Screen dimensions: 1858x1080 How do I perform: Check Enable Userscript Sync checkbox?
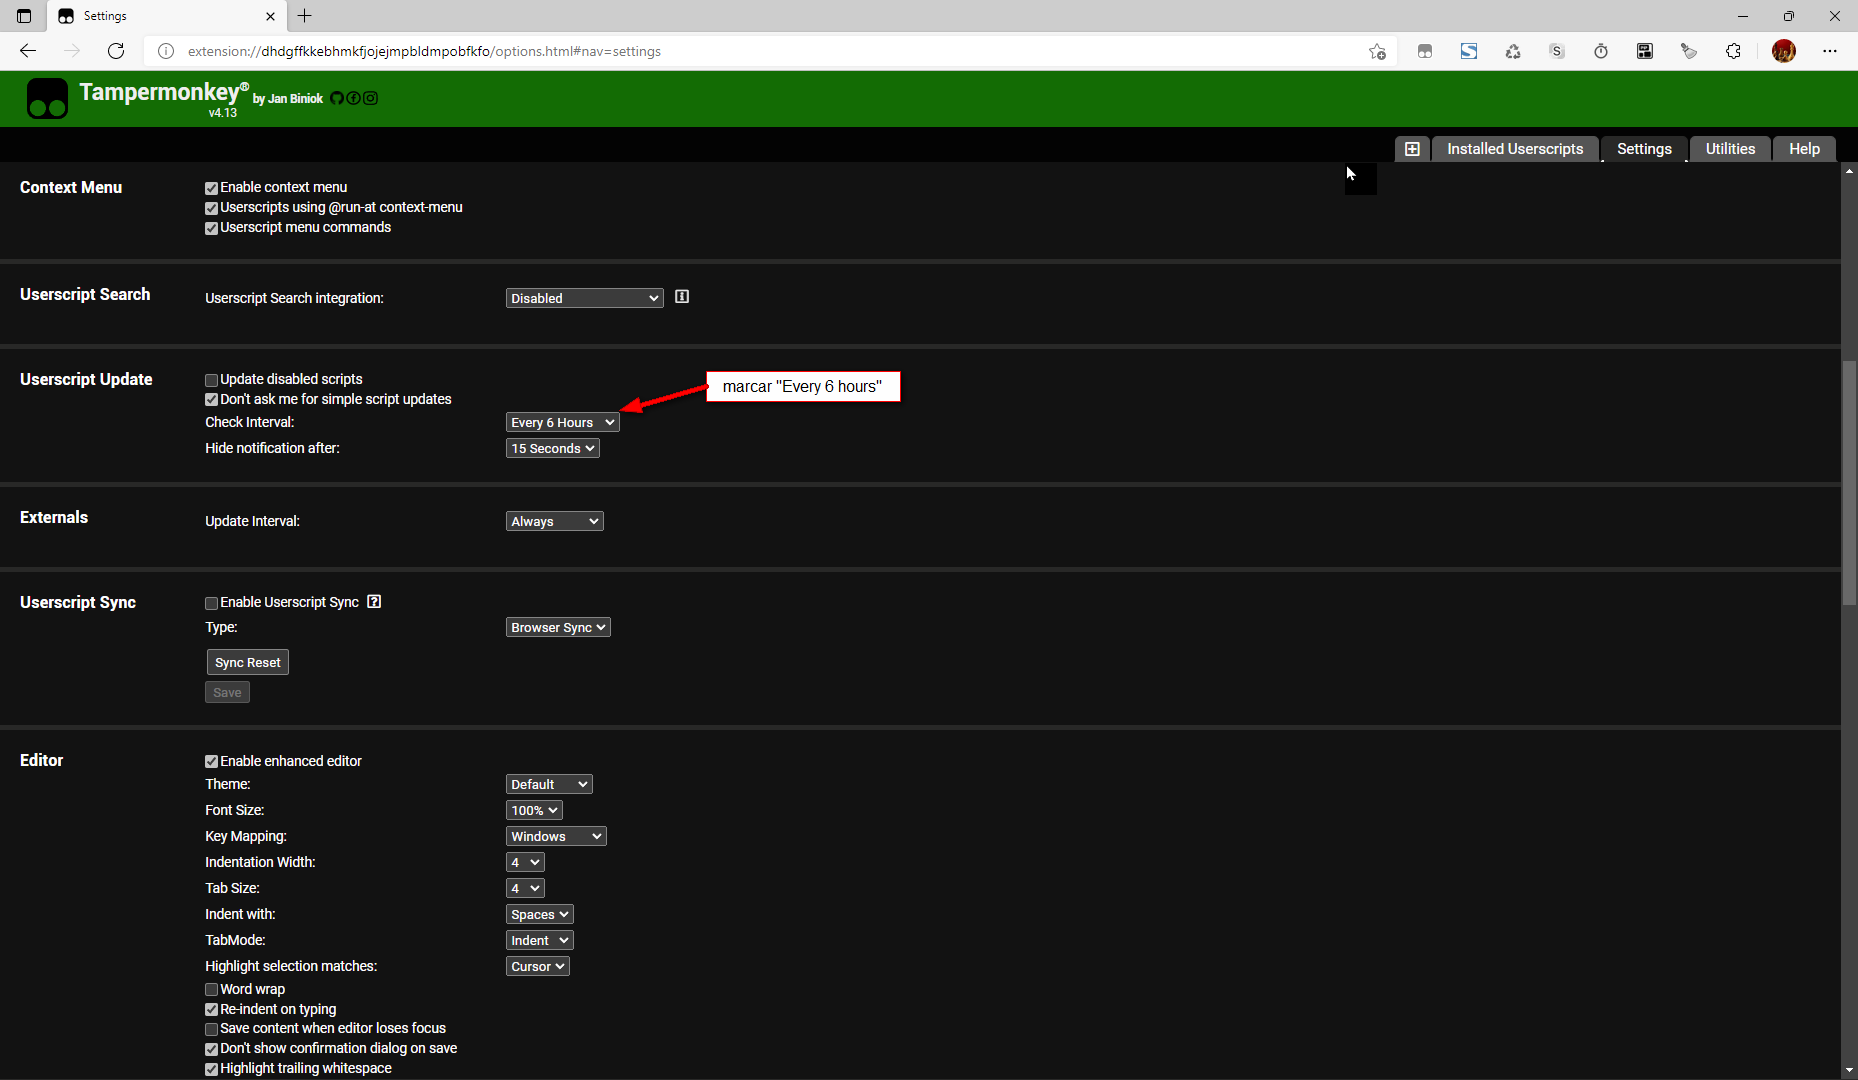pyautogui.click(x=211, y=603)
